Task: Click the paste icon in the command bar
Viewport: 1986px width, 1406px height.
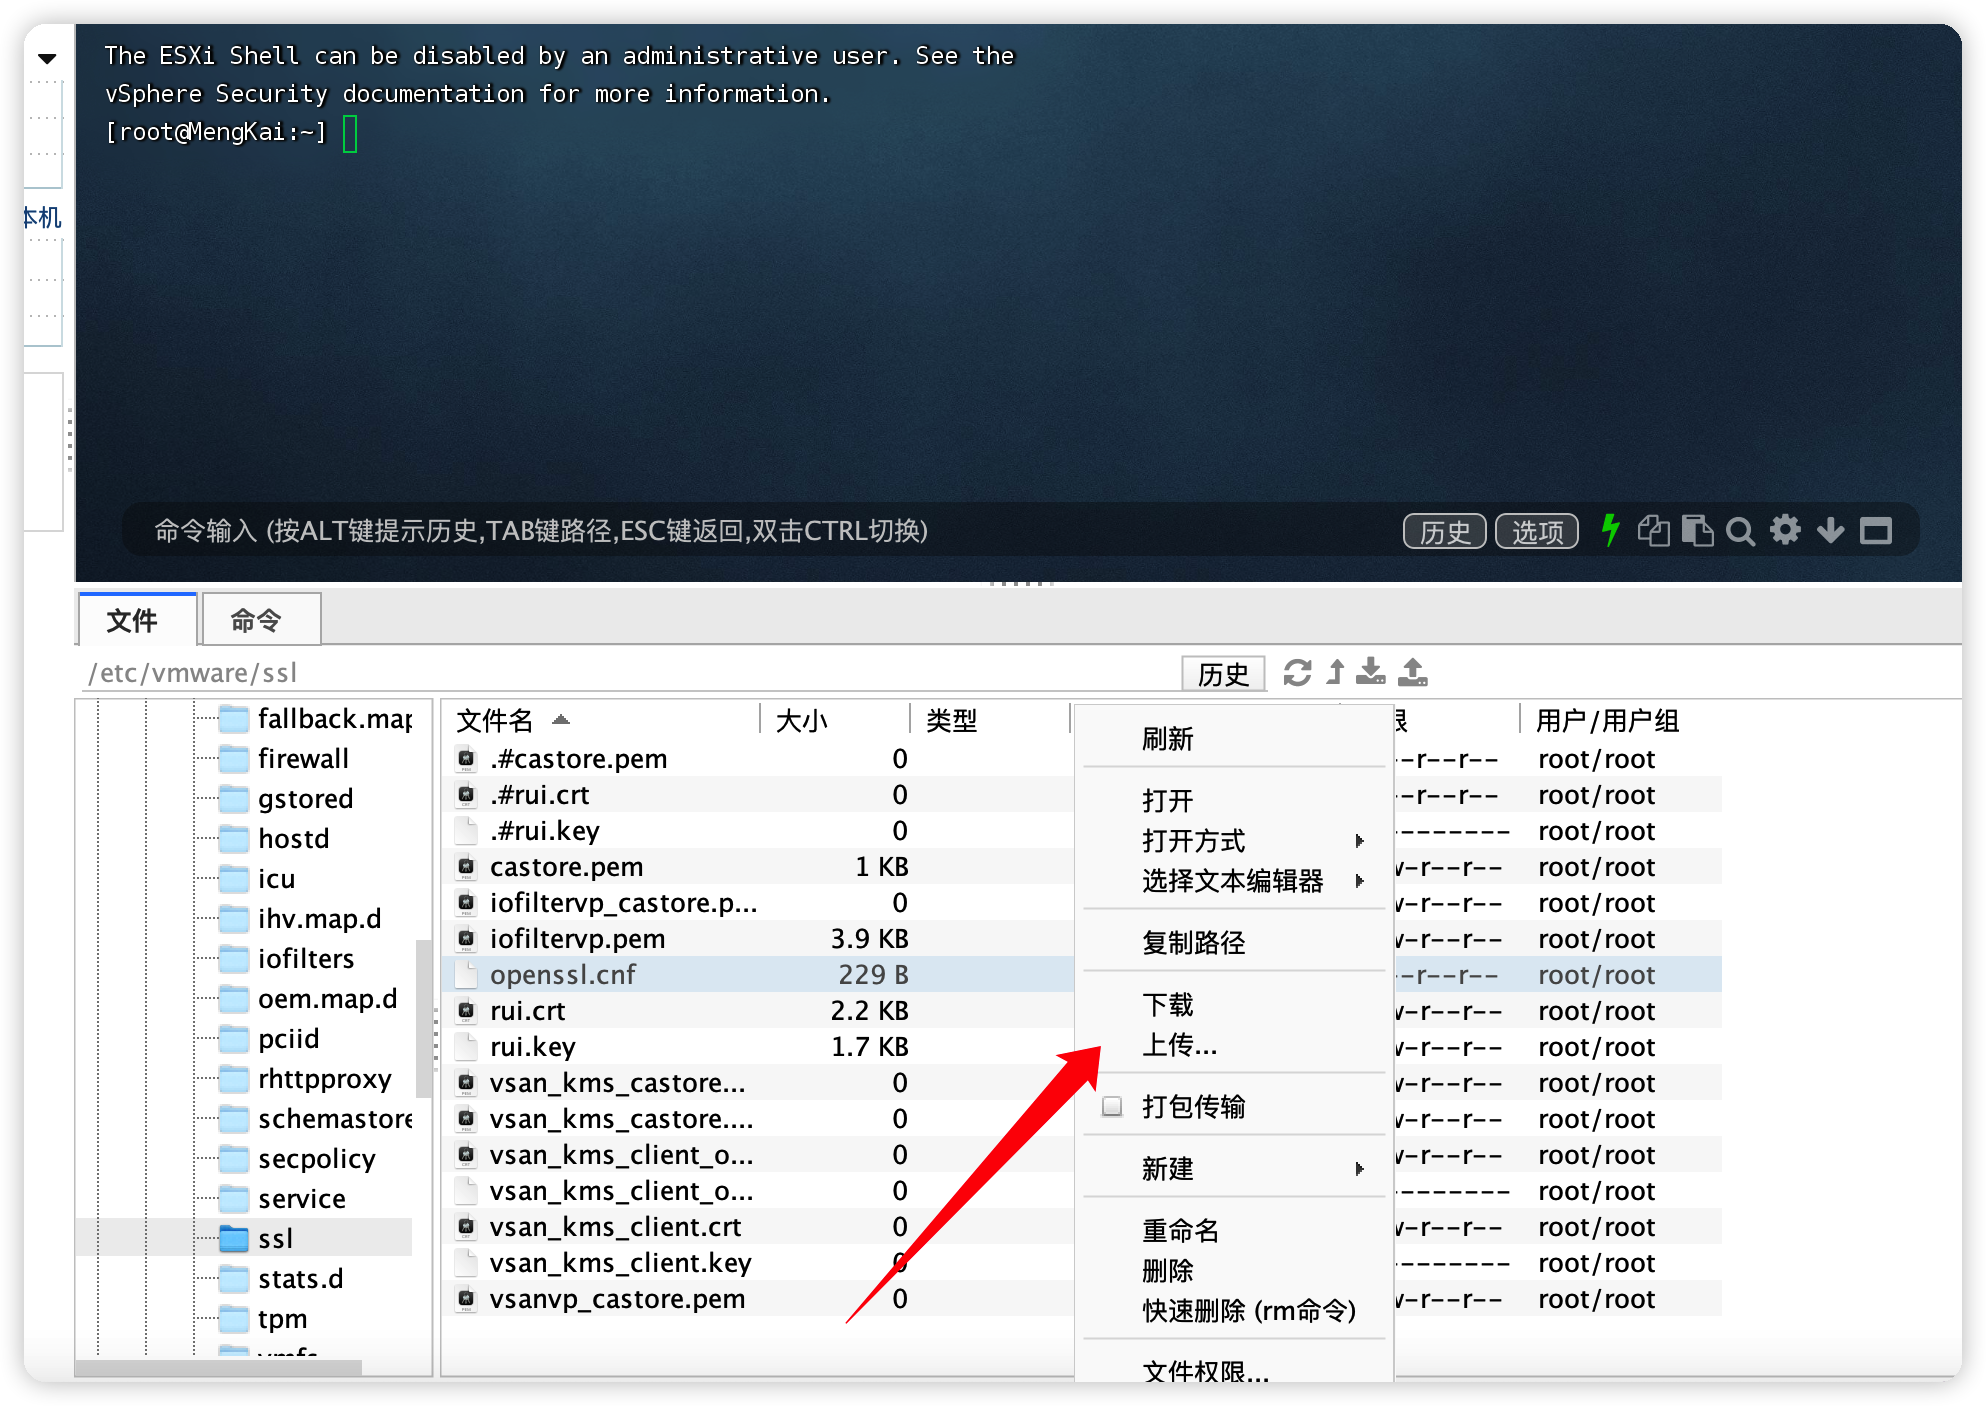Action: click(x=1697, y=530)
